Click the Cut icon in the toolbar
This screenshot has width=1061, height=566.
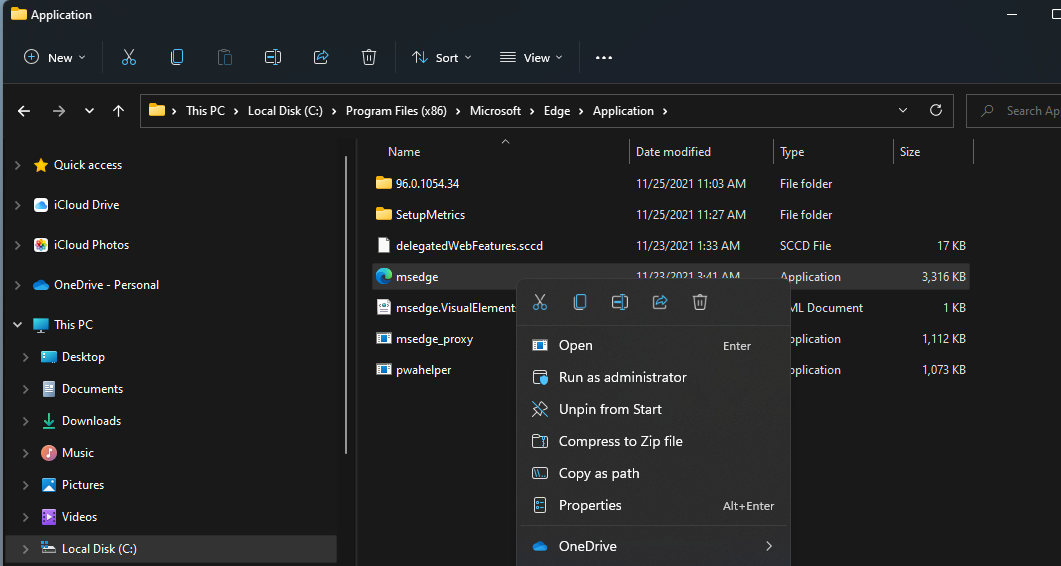(x=128, y=58)
